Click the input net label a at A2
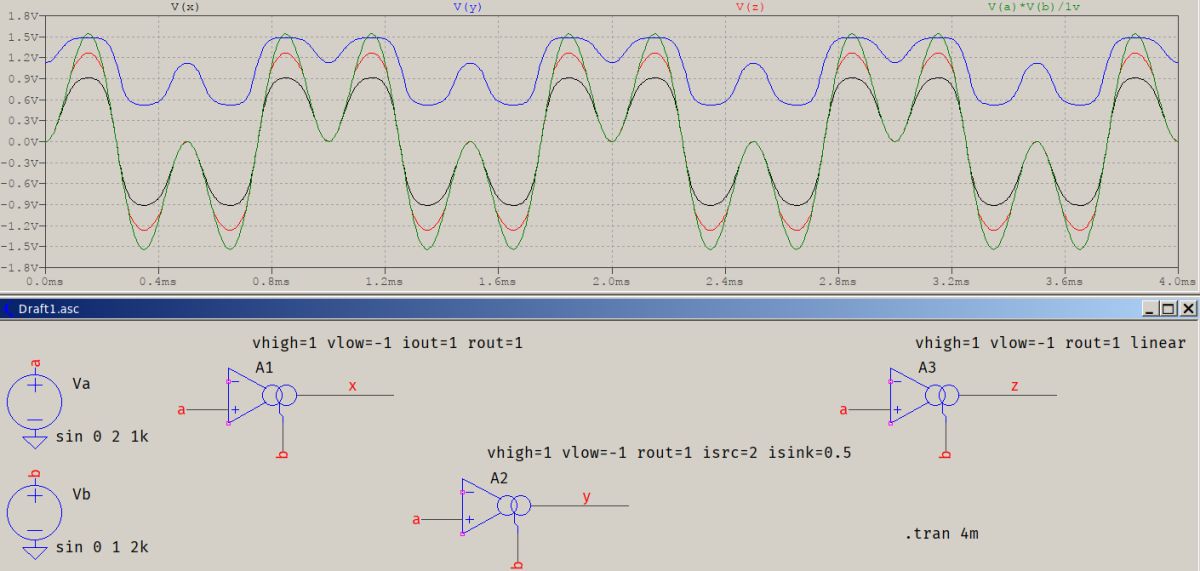Image resolution: width=1200 pixels, height=571 pixels. [x=417, y=519]
